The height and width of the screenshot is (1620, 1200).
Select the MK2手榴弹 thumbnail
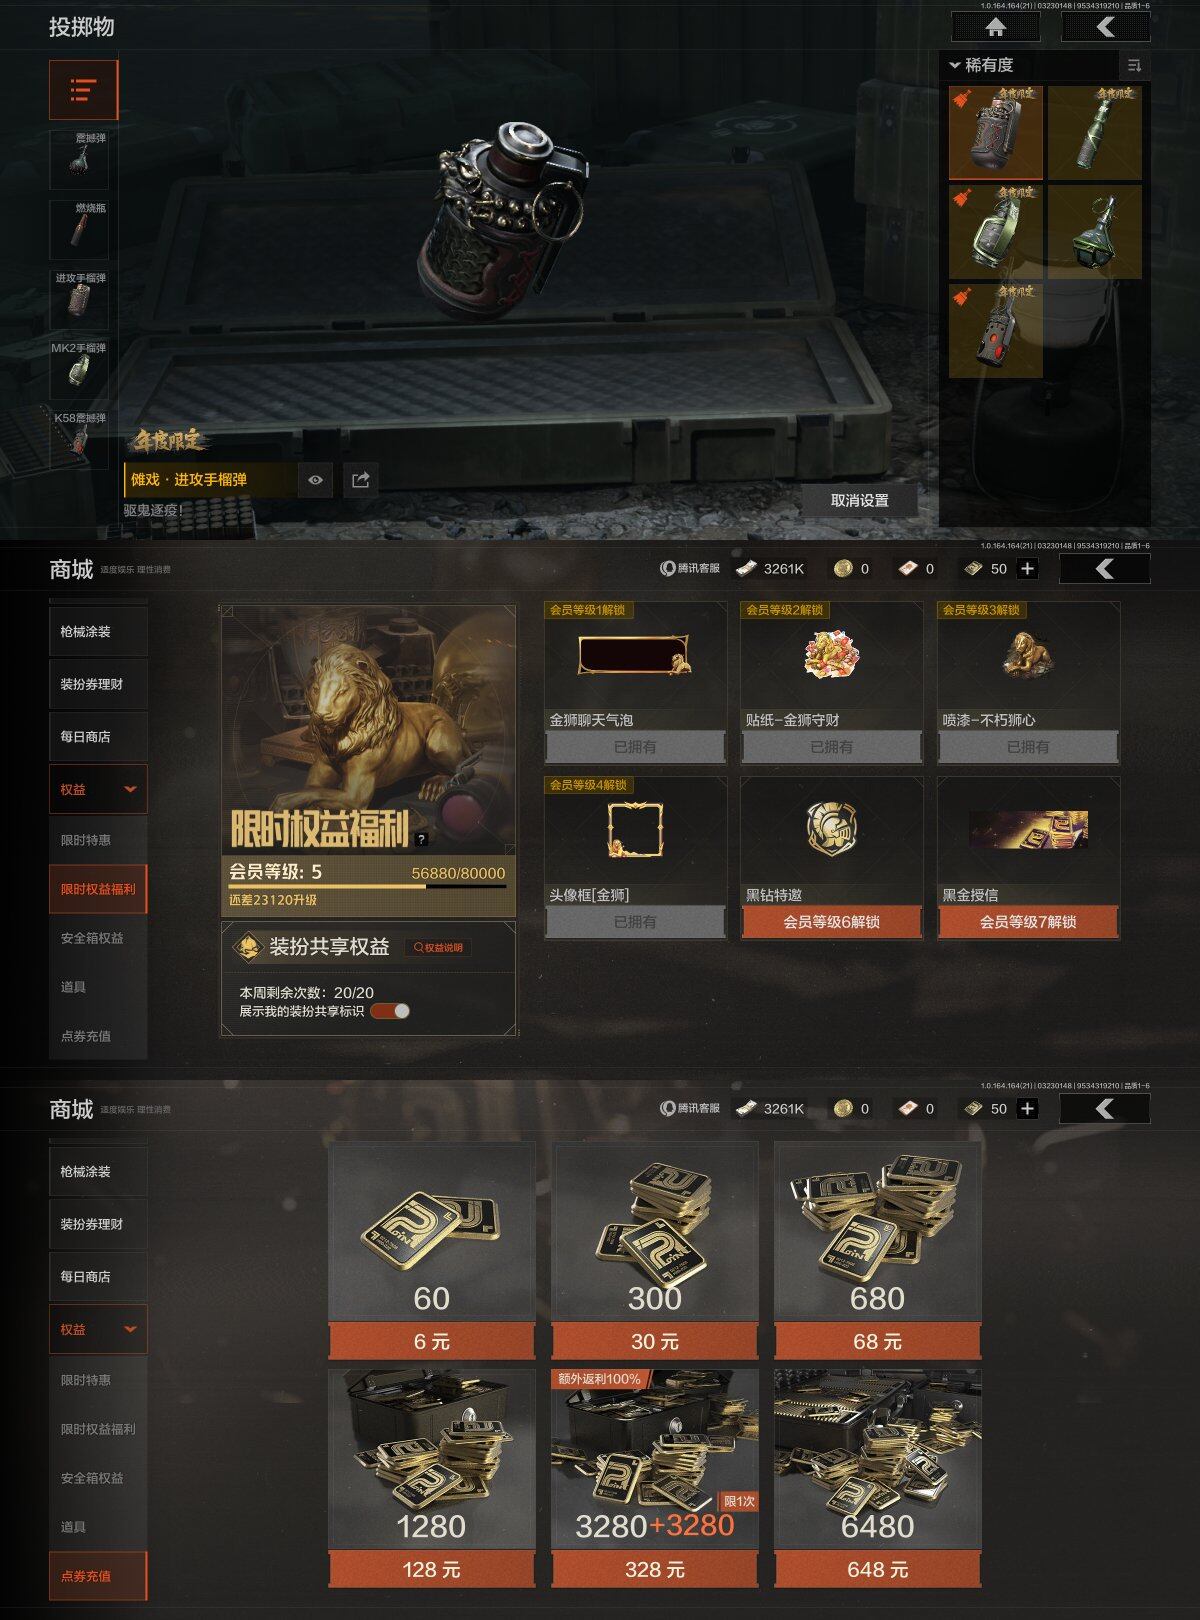[x=79, y=369]
